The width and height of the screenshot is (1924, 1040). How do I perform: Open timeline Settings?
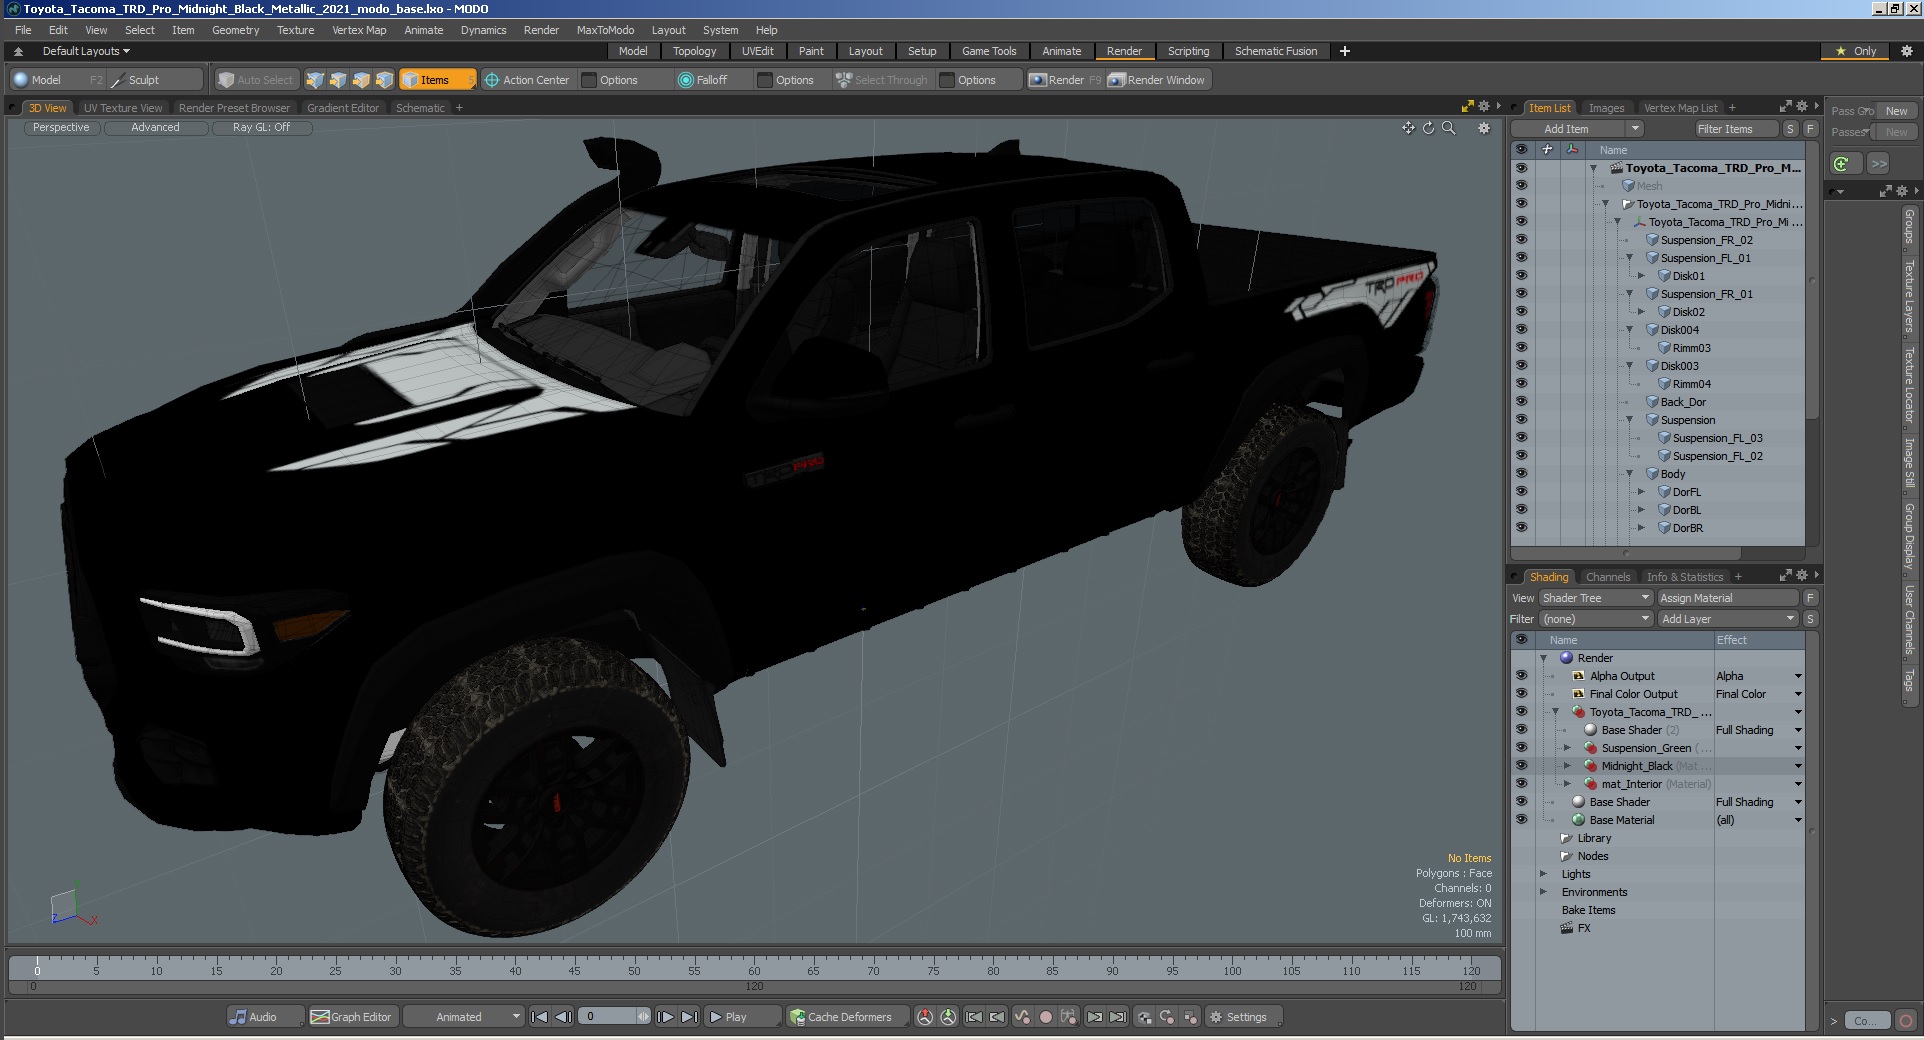pos(1243,1017)
